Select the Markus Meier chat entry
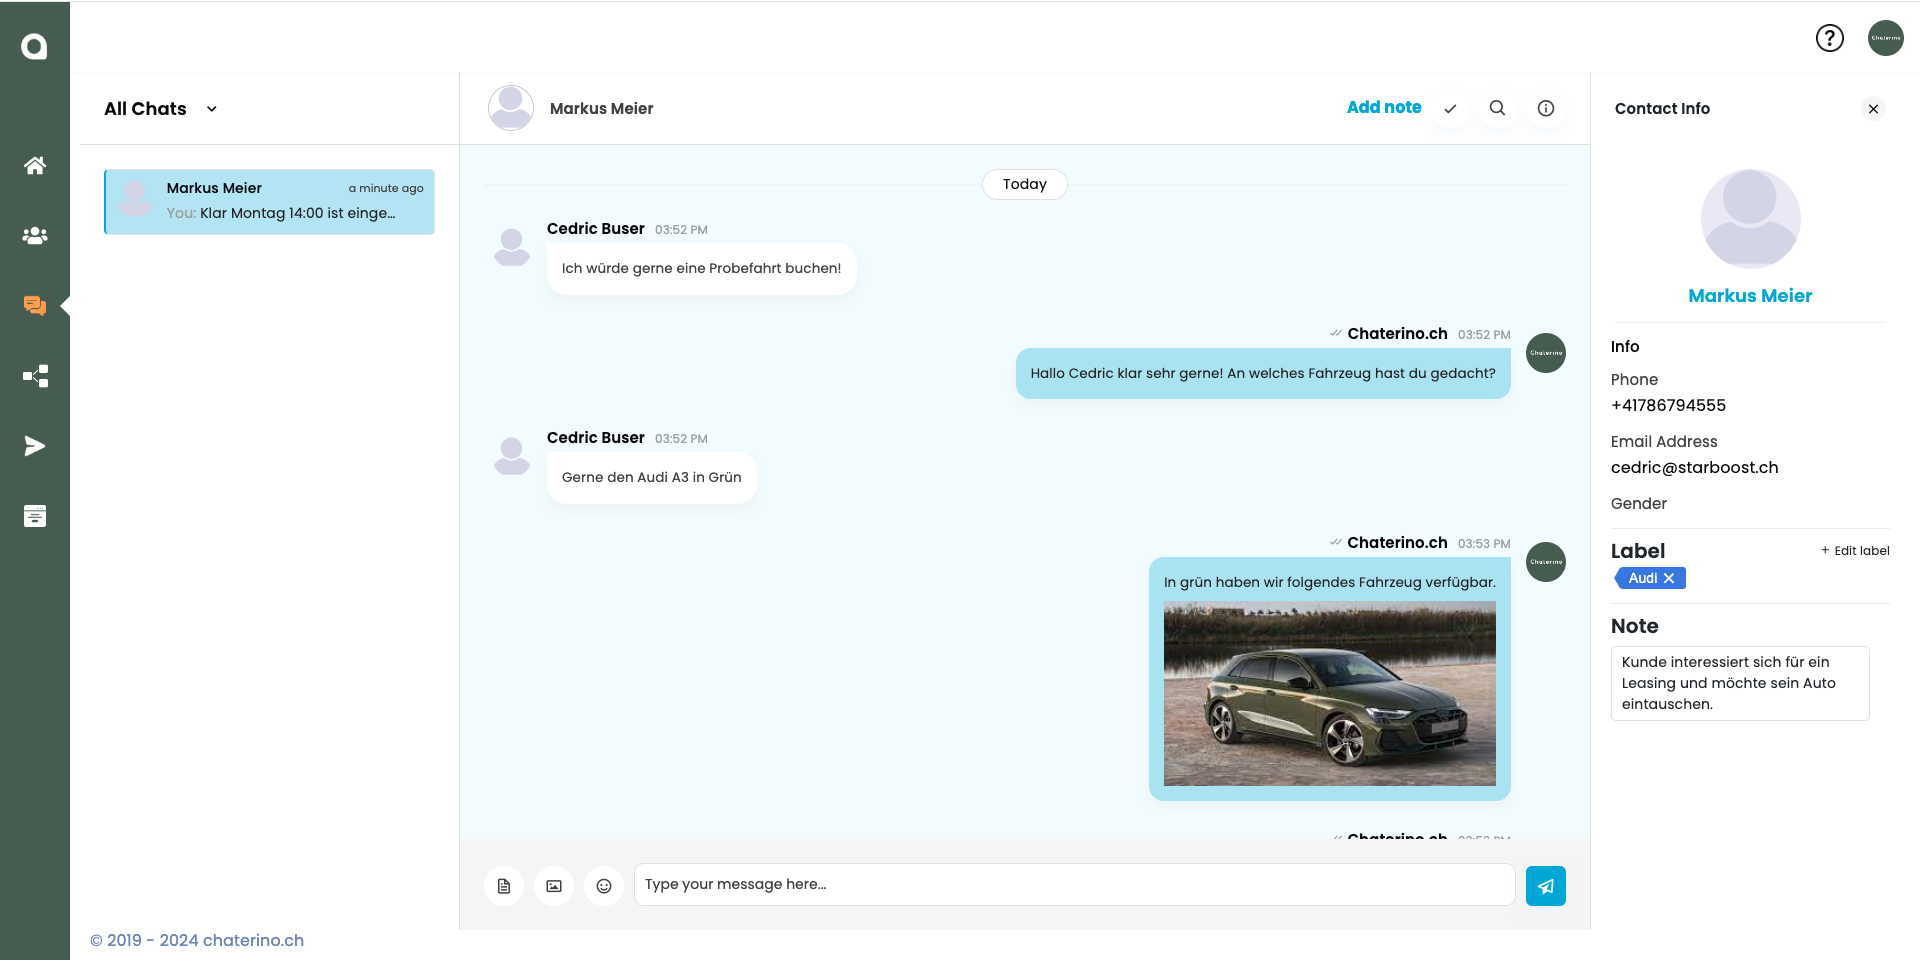 269,201
